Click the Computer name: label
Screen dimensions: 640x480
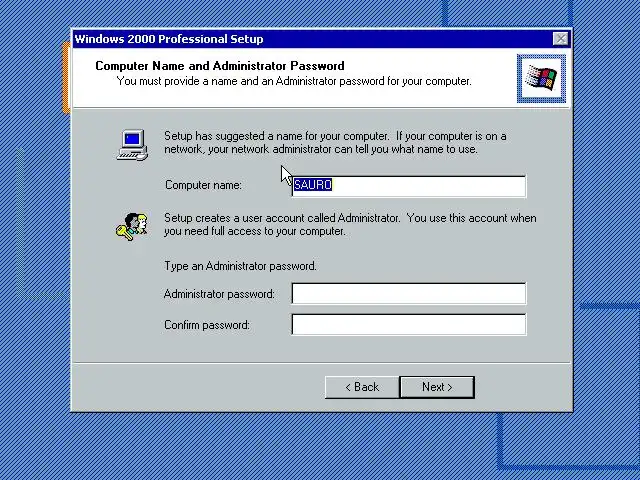click(x=203, y=185)
